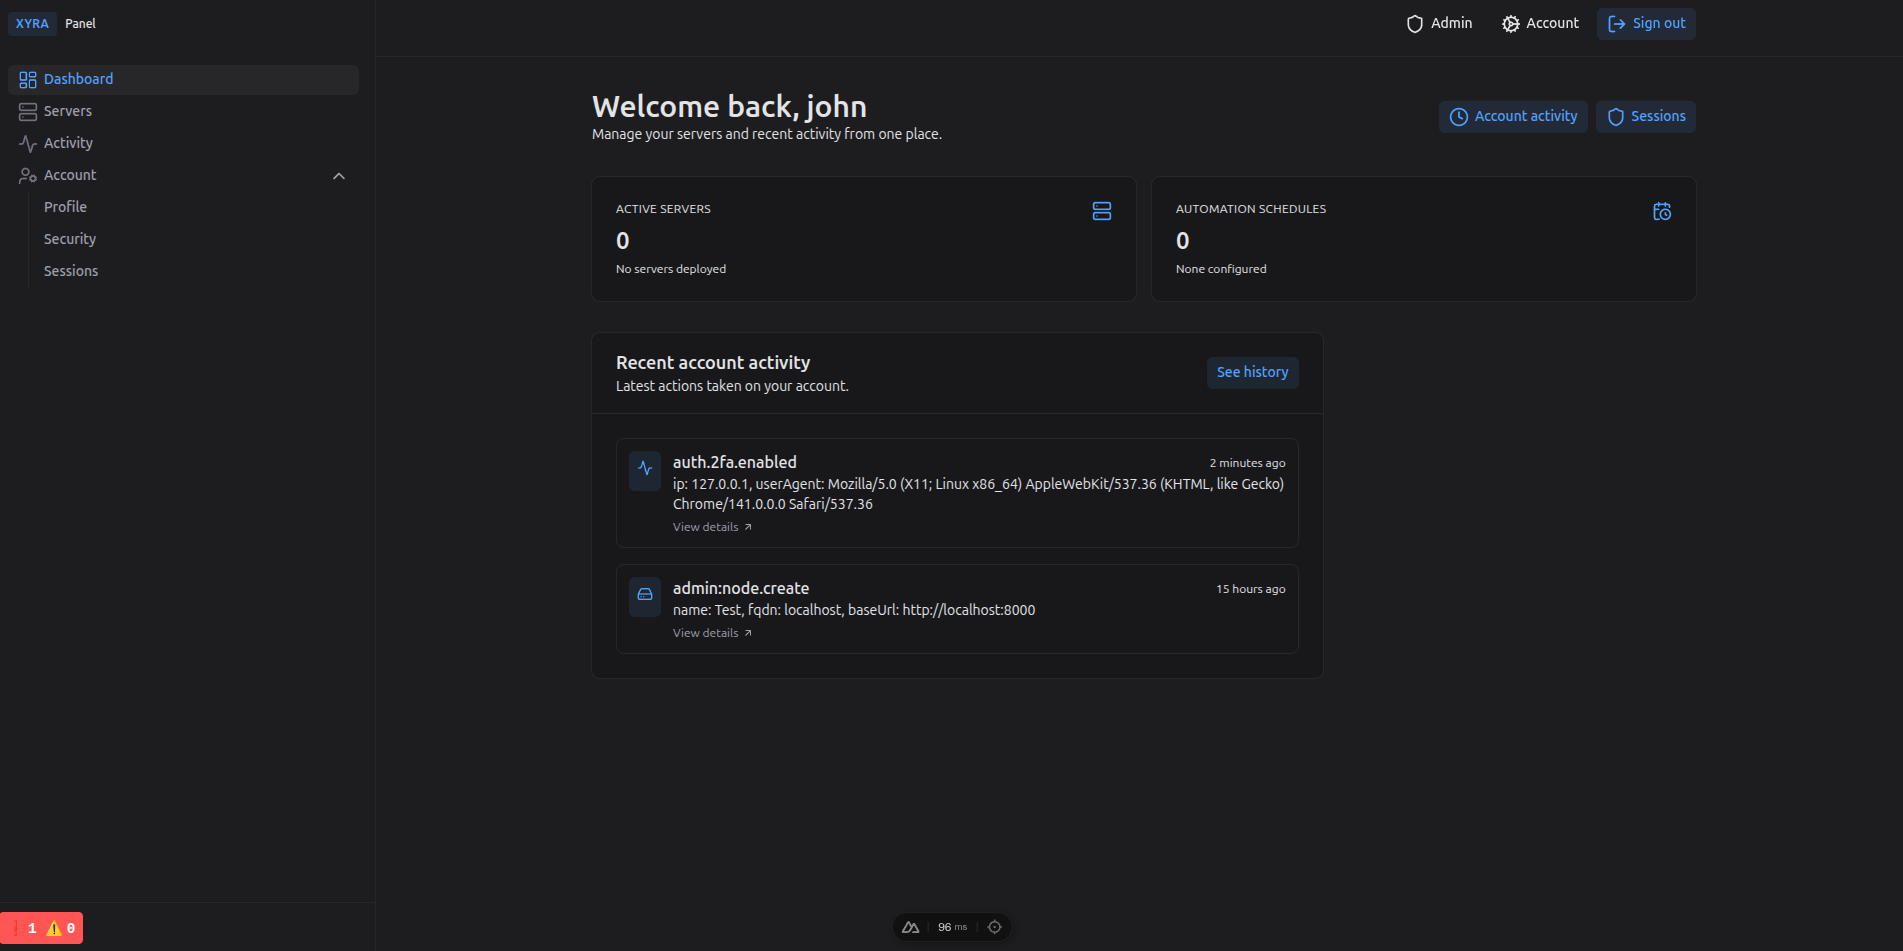Image resolution: width=1903 pixels, height=951 pixels.
Task: Open the Nuxt DevTools logo icon
Action: point(910,927)
